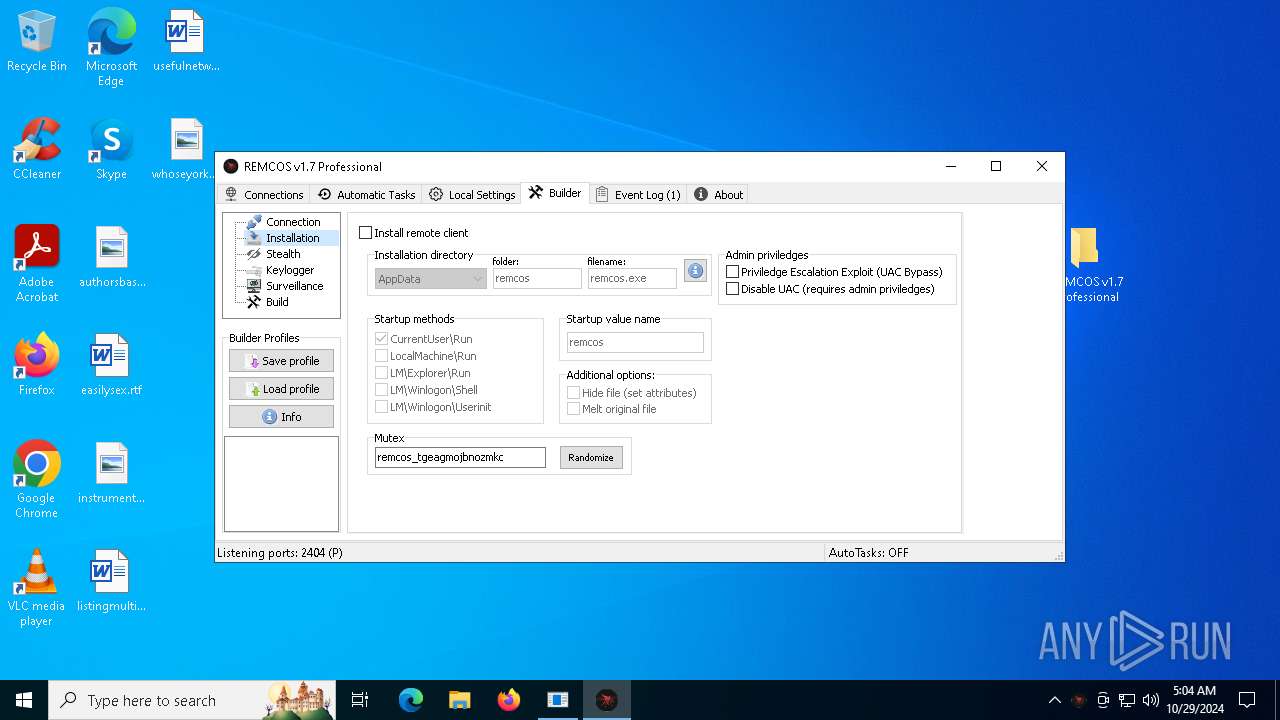The width and height of the screenshot is (1280, 720).
Task: Open Microsoft Edge desktop shortcut
Action: click(111, 48)
